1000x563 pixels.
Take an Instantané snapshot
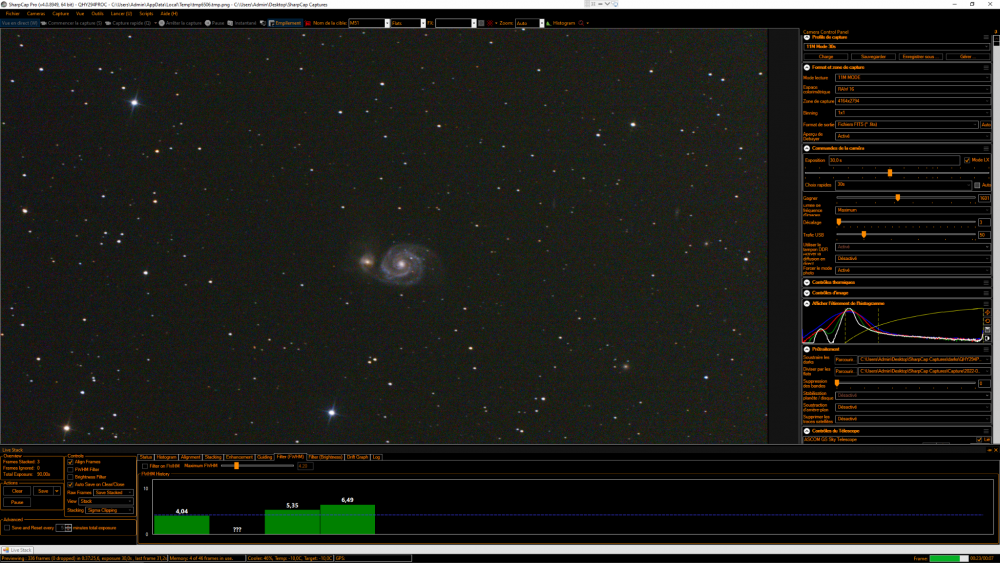tap(242, 23)
